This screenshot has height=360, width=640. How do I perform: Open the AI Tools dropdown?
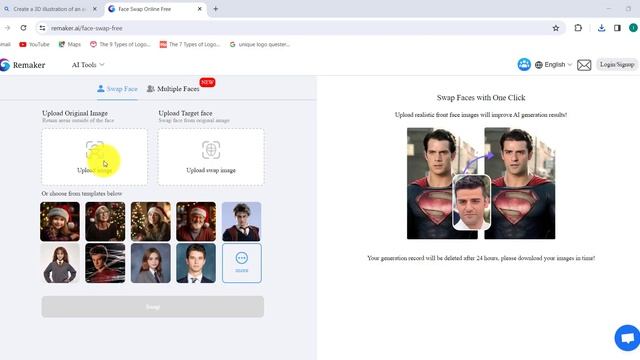coord(88,65)
